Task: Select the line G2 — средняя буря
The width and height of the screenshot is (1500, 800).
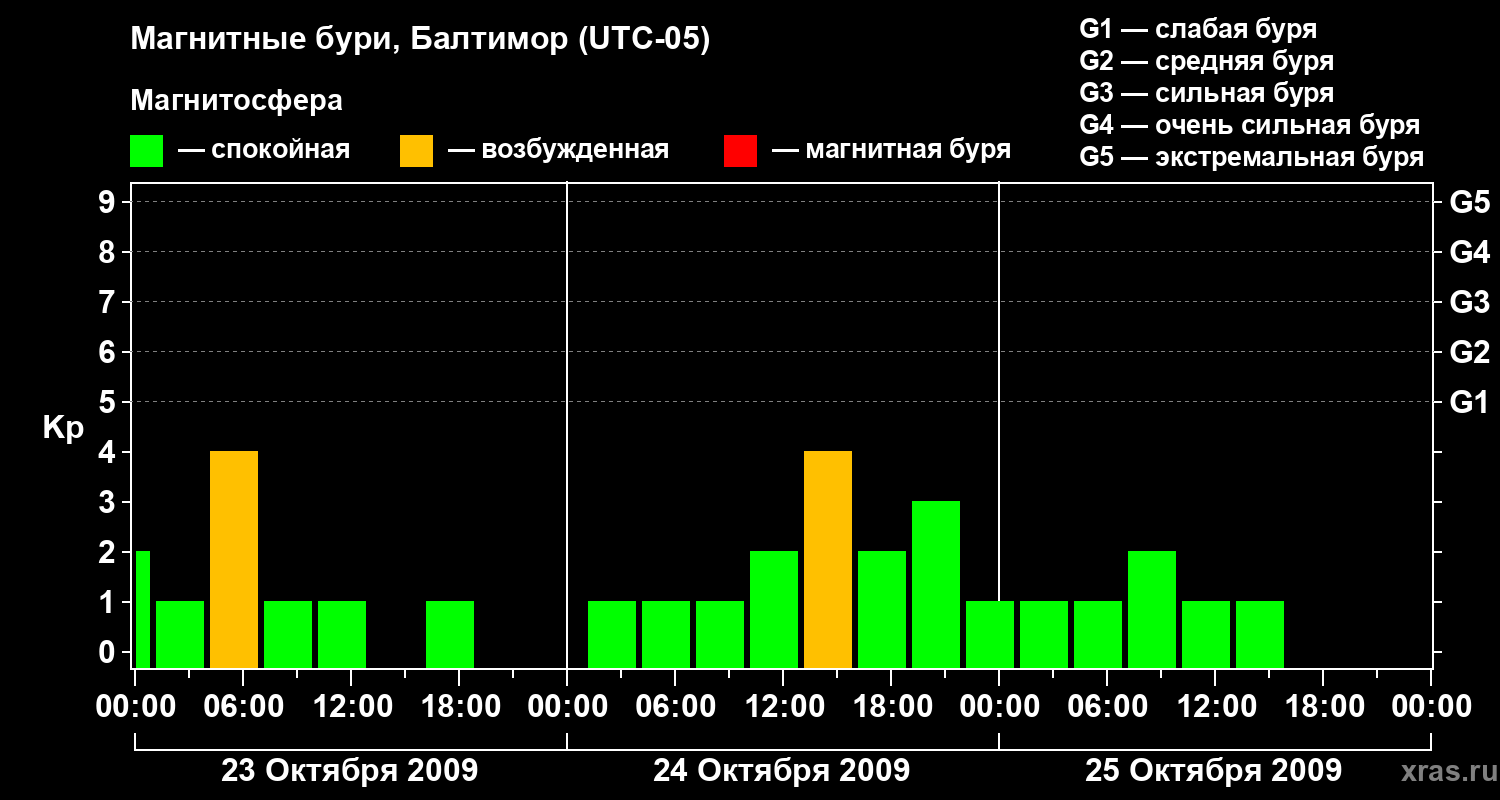Action: pos(1206,61)
